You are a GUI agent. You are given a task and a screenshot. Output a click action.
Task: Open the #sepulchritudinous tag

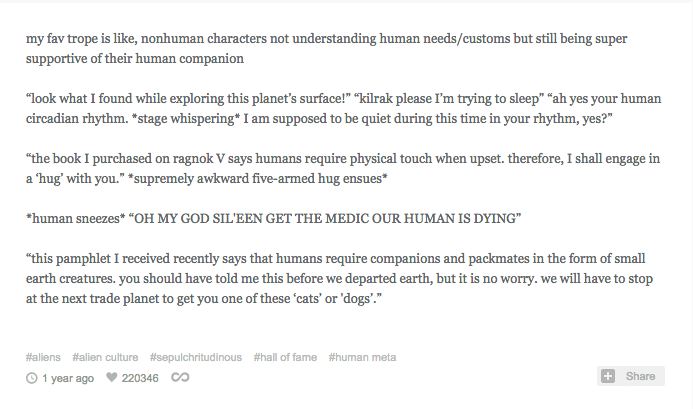196,357
